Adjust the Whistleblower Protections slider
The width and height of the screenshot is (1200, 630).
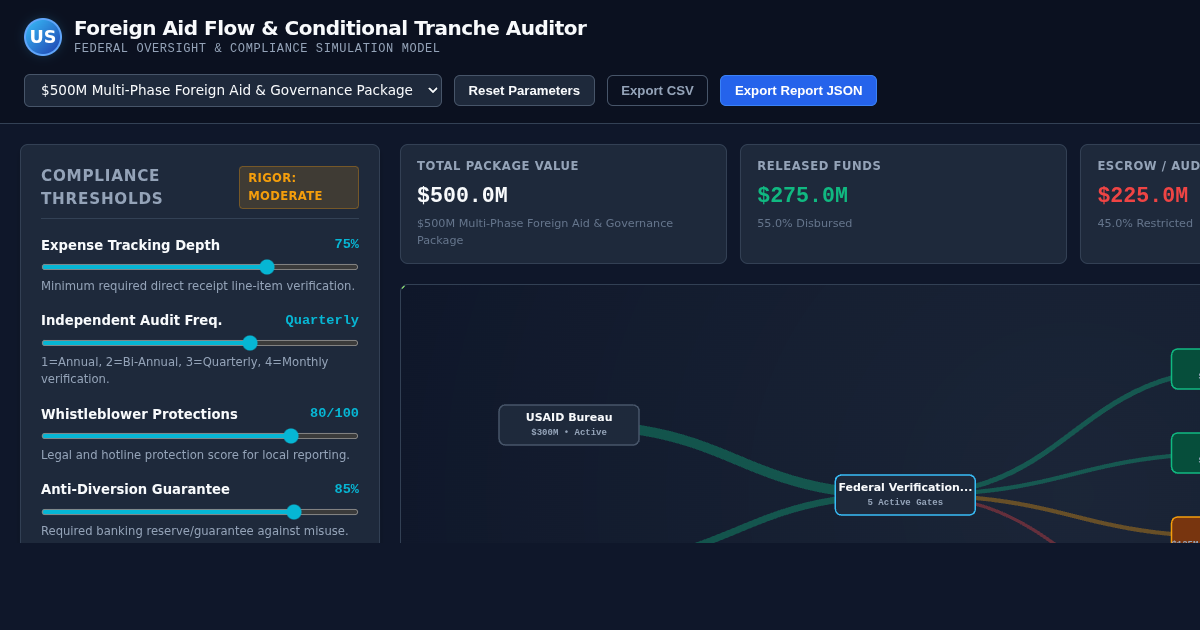[200, 436]
